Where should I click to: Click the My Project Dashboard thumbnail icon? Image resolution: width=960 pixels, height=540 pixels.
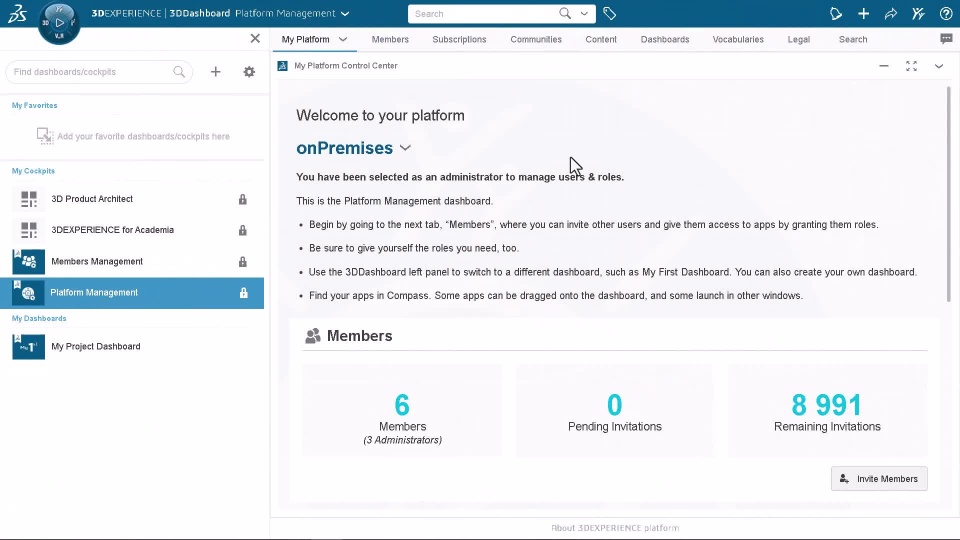29,347
